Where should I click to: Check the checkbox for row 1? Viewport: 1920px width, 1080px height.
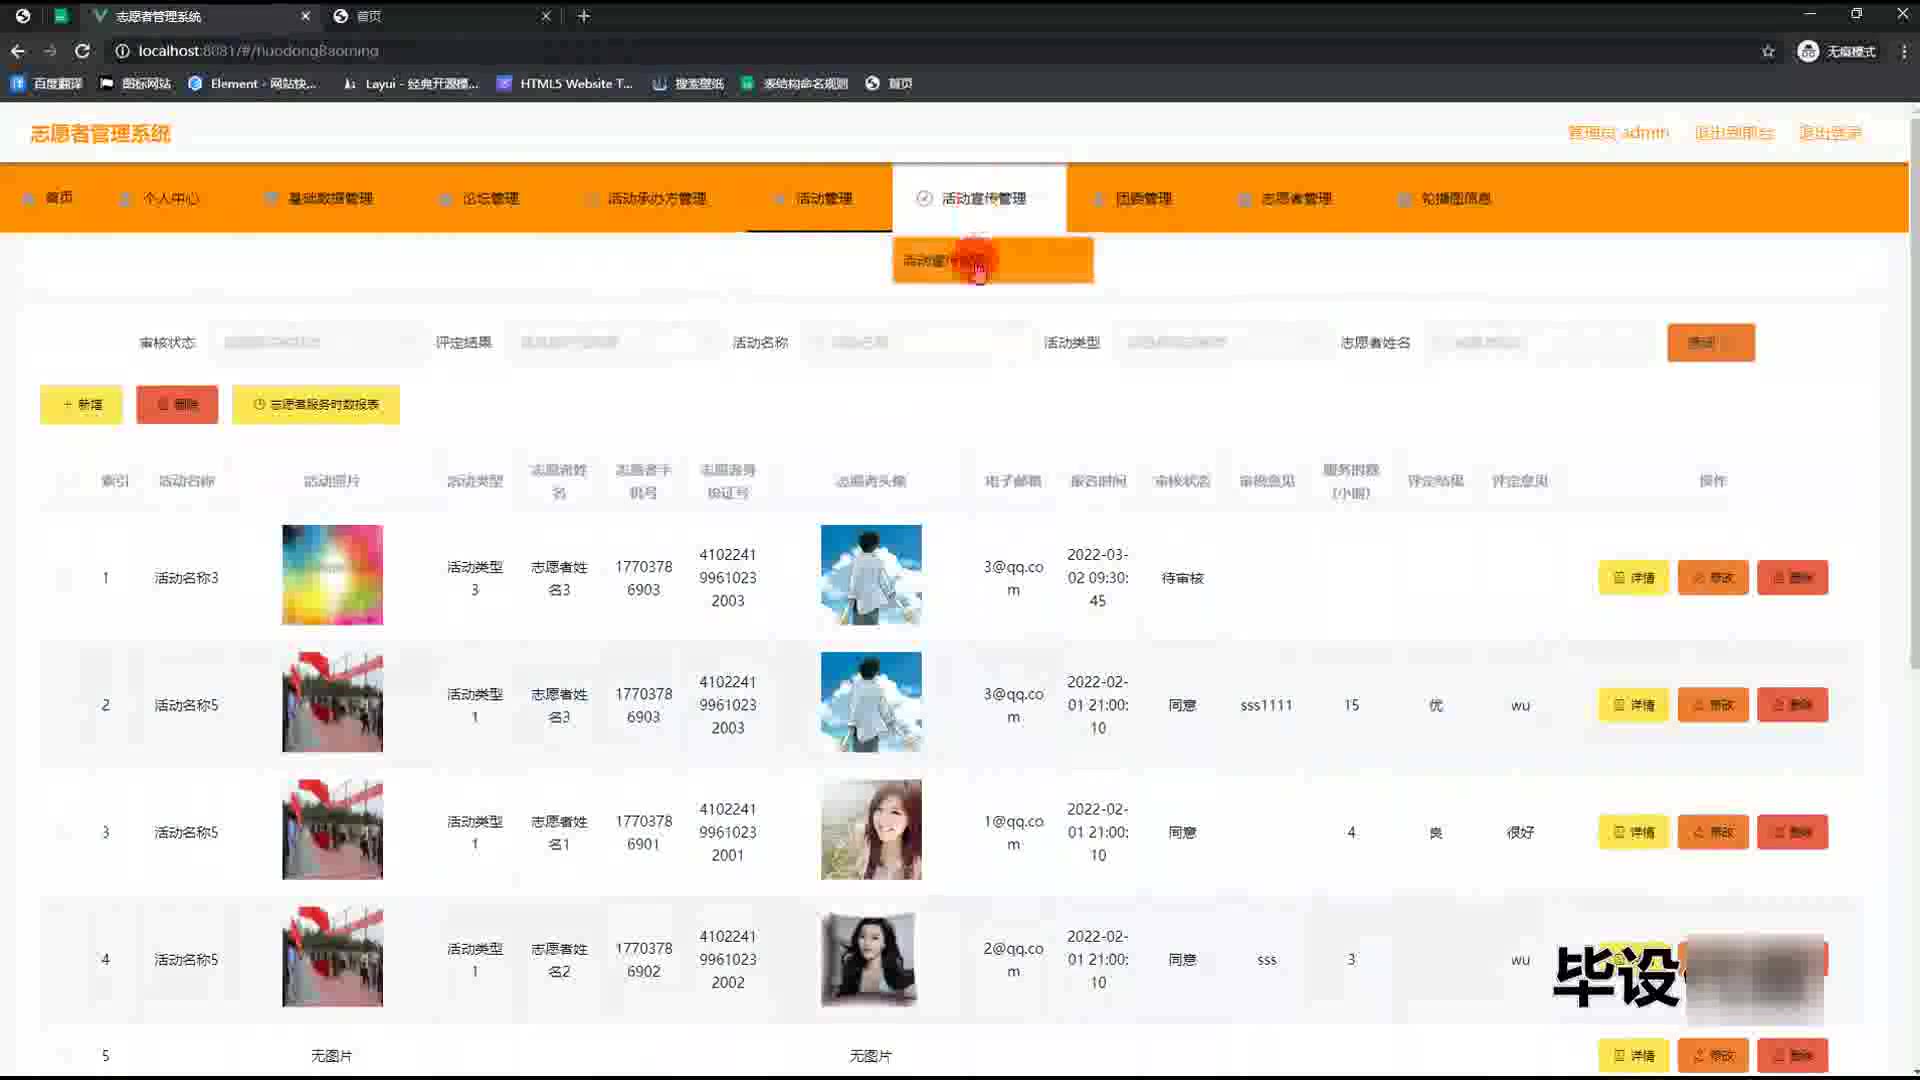pyautogui.click(x=65, y=578)
